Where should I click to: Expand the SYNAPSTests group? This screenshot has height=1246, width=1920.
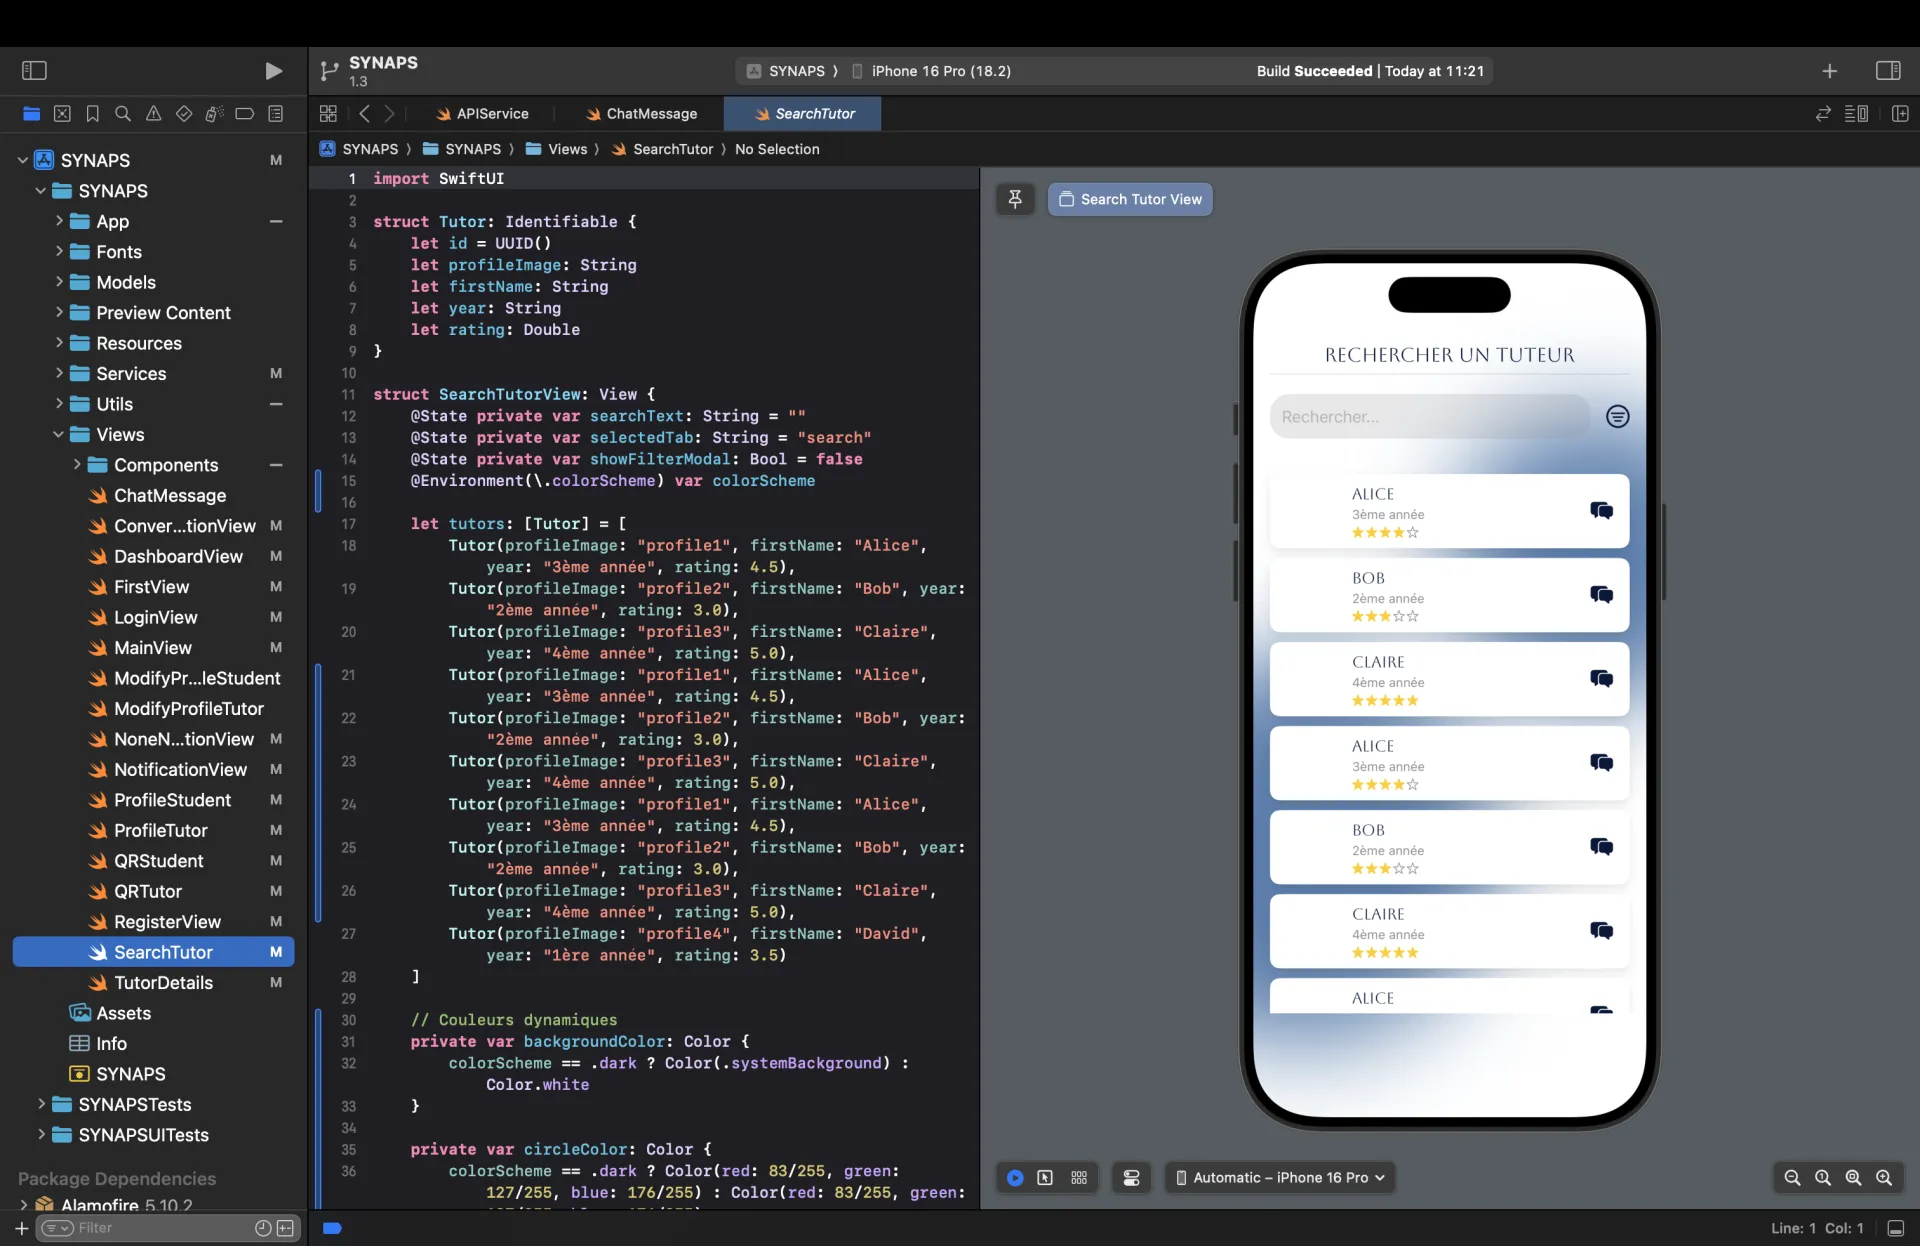[x=41, y=1104]
